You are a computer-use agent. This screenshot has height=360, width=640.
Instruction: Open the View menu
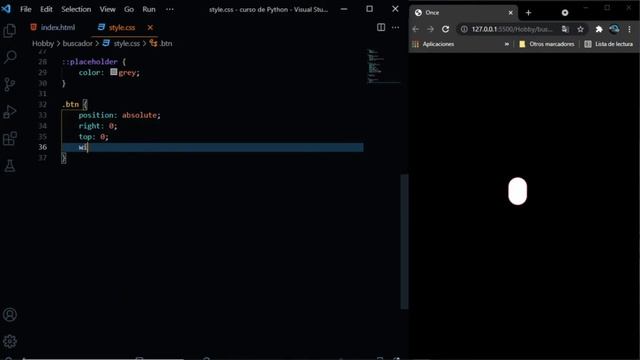tap(107, 9)
